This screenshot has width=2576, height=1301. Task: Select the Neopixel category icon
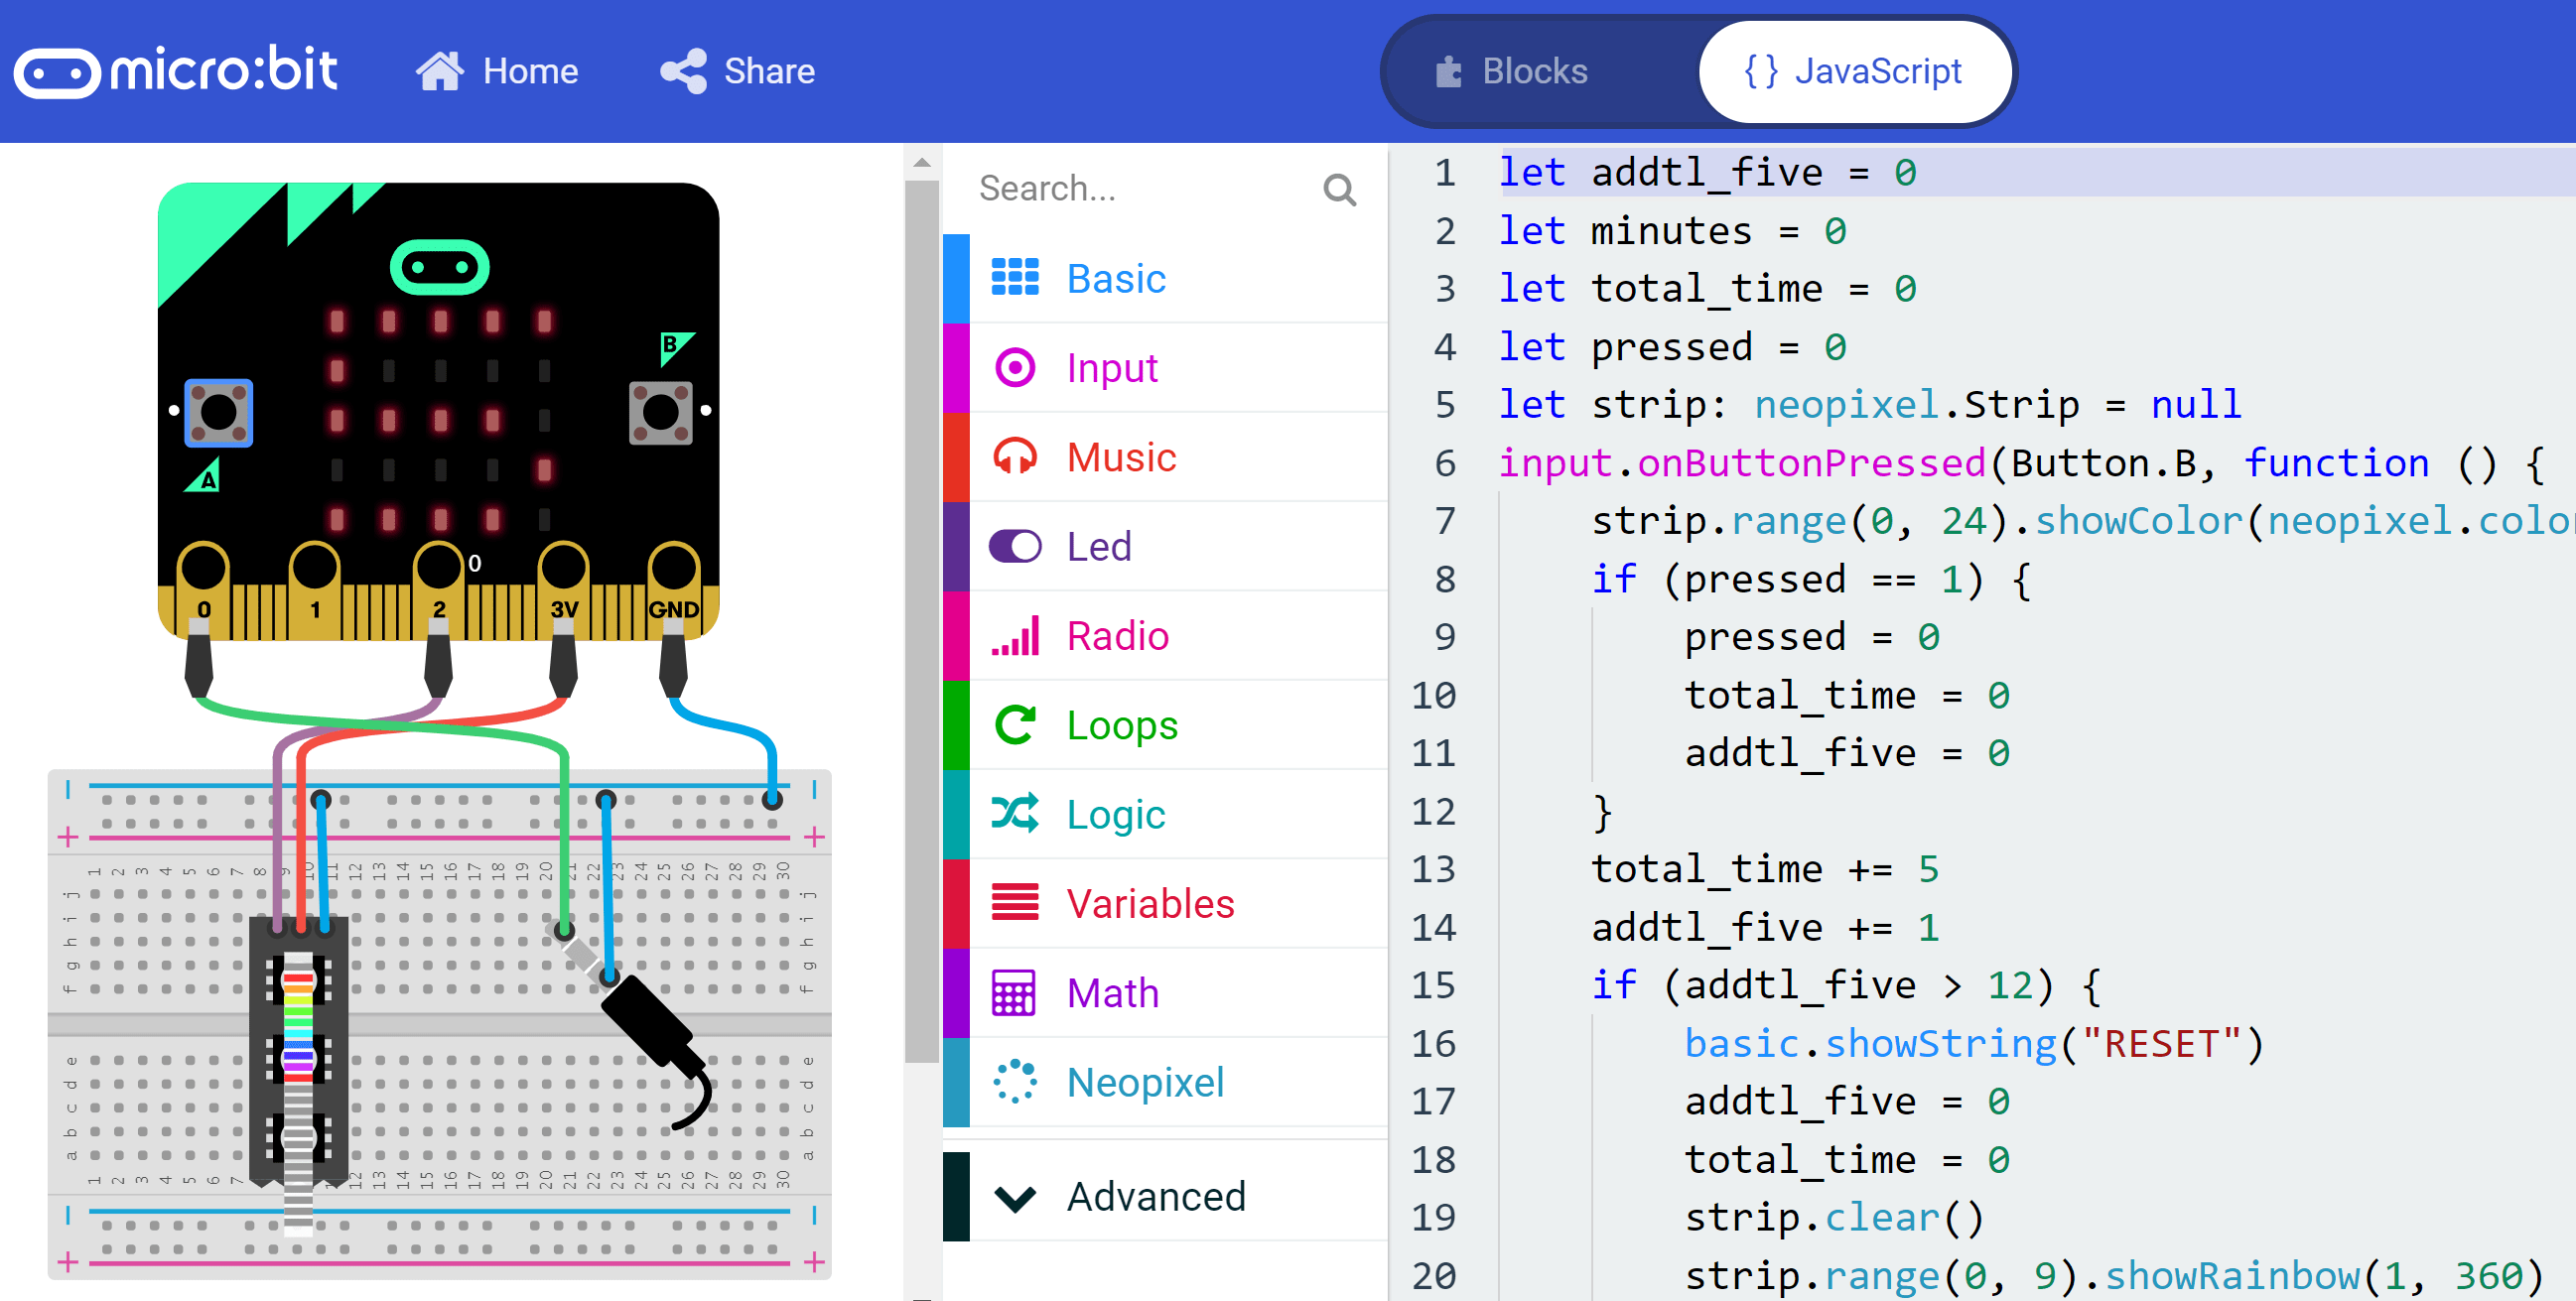point(1019,1079)
